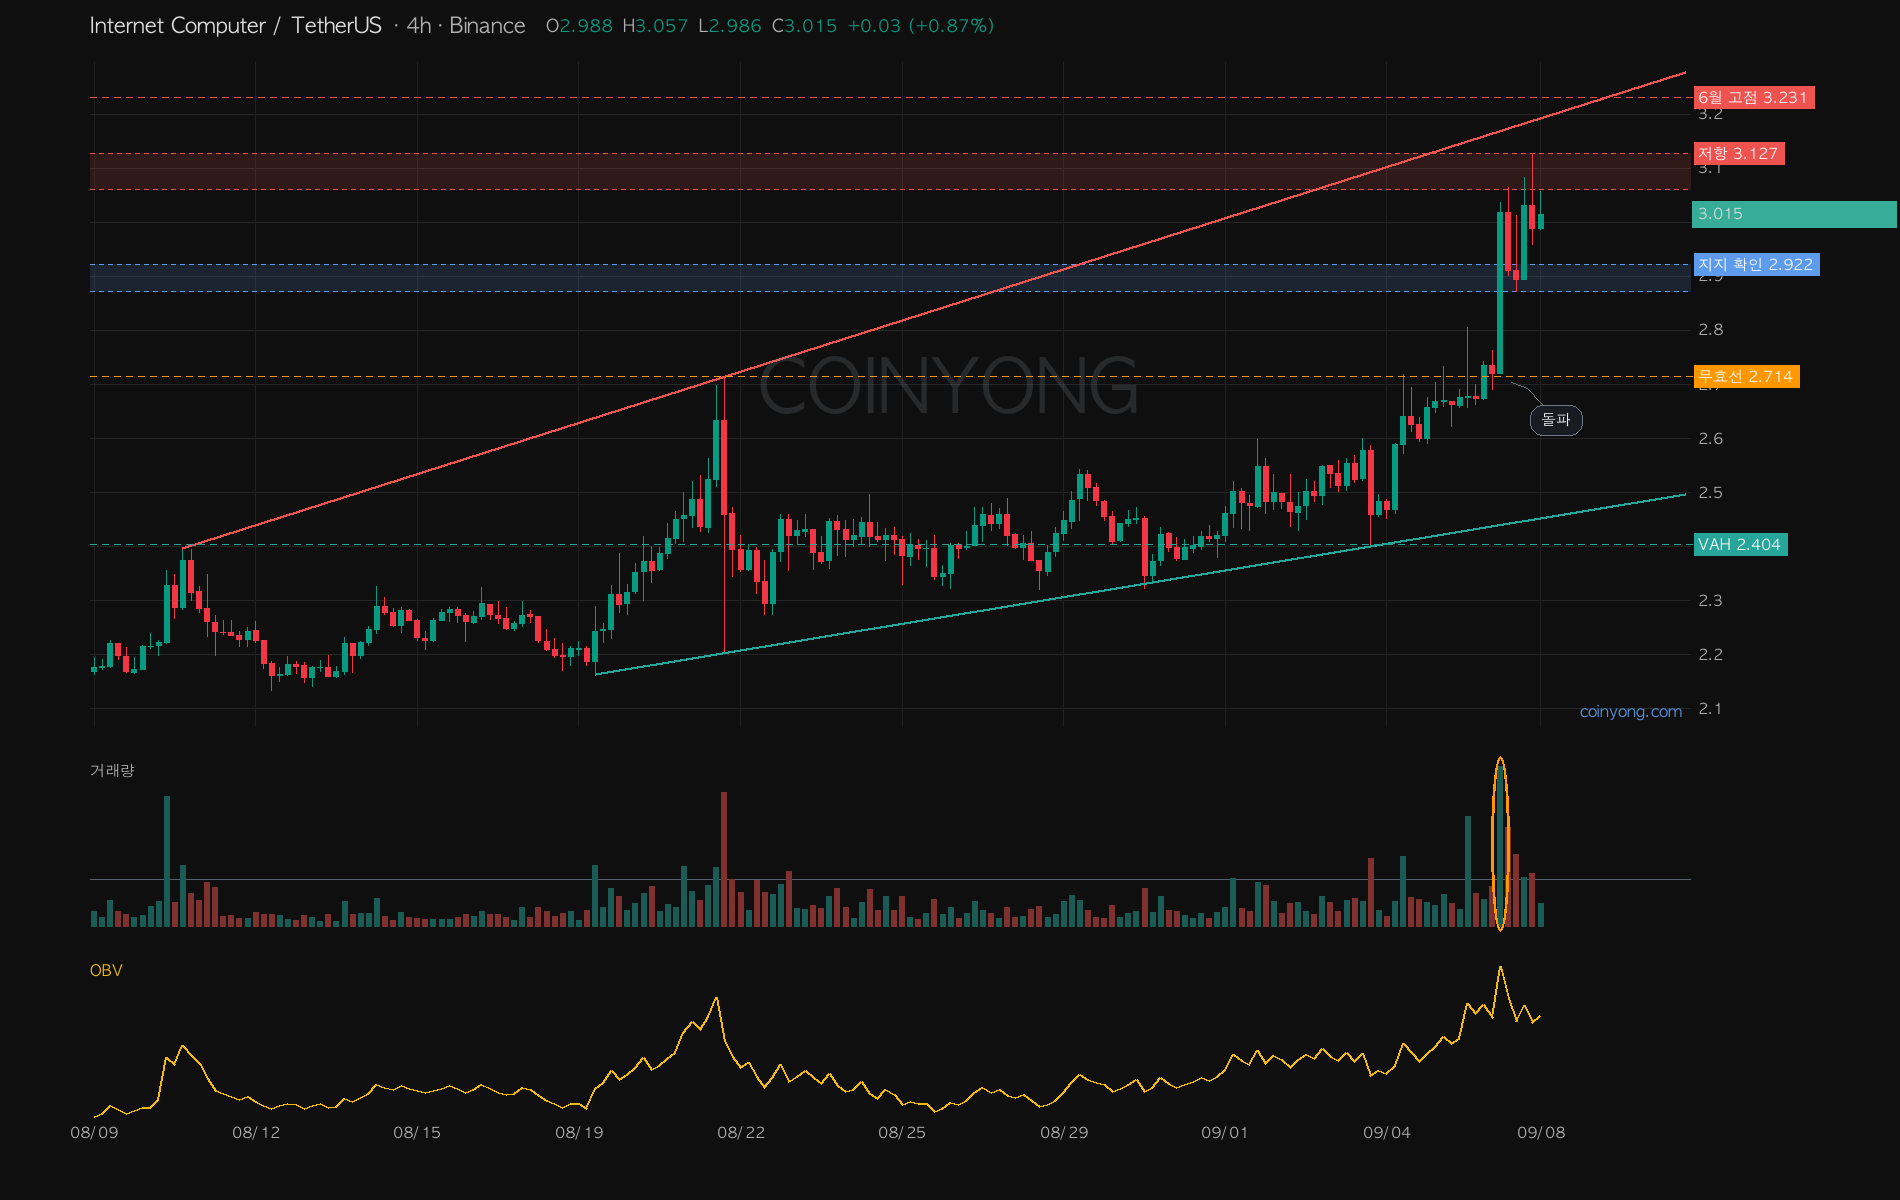1900x1200 pixels.
Task: Click the 08/22 date axis label
Action: pyautogui.click(x=741, y=1133)
